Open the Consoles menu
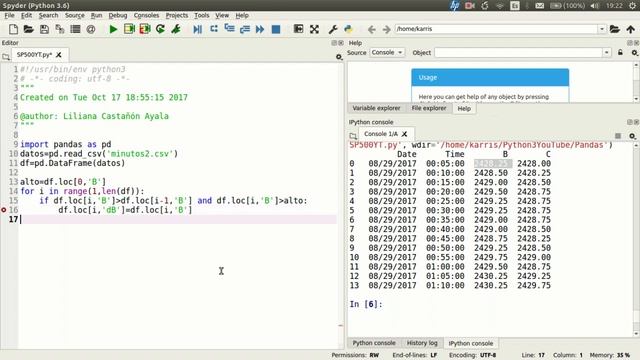 pos(146,15)
